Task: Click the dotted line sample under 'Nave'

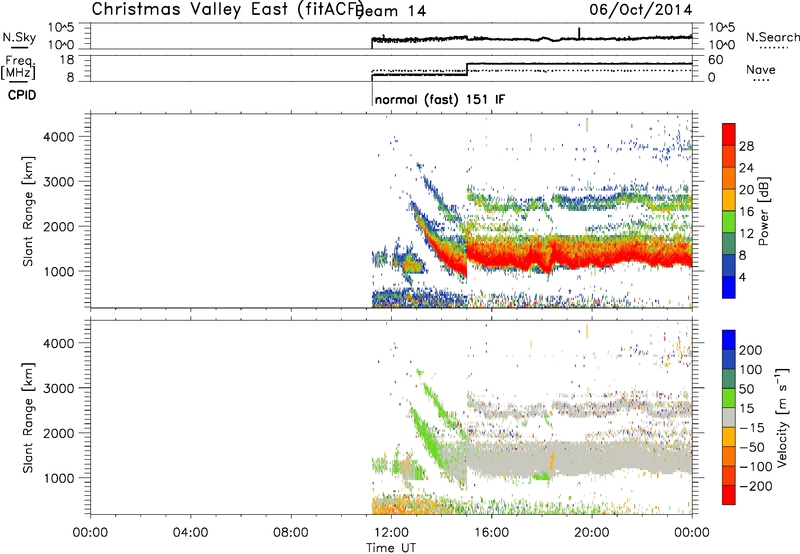Action: click(x=761, y=80)
